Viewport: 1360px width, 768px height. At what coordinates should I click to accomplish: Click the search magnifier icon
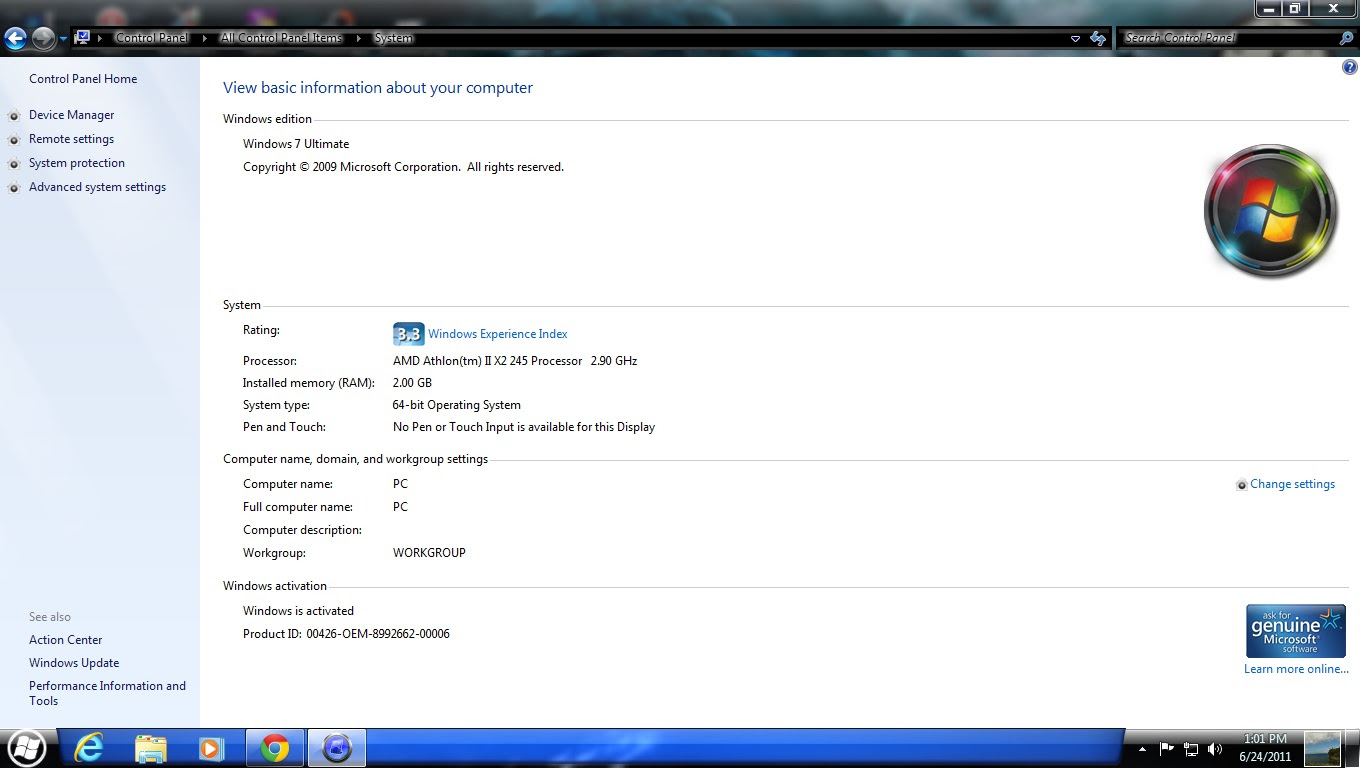(x=1346, y=38)
